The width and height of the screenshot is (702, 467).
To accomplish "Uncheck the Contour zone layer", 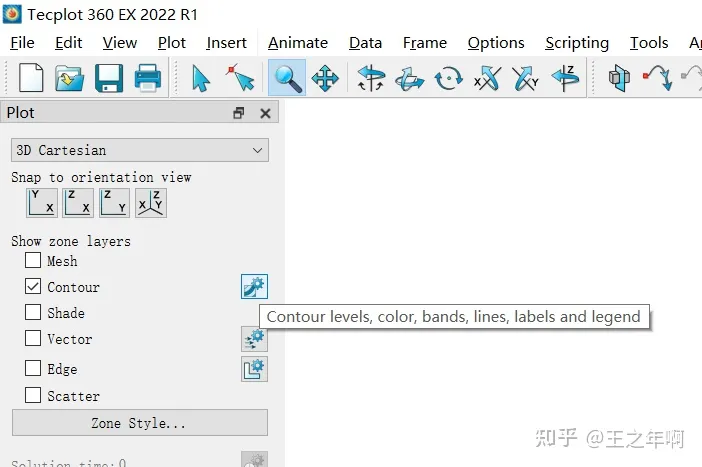I will pos(33,286).
